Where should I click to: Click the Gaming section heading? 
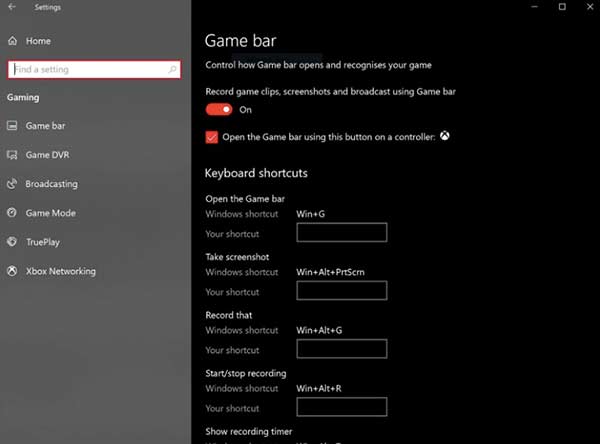click(x=23, y=98)
